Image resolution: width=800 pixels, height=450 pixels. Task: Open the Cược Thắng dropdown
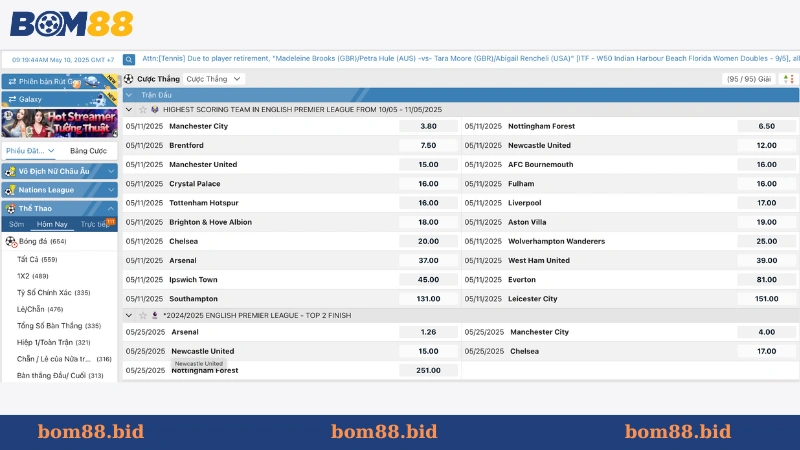tap(213, 79)
